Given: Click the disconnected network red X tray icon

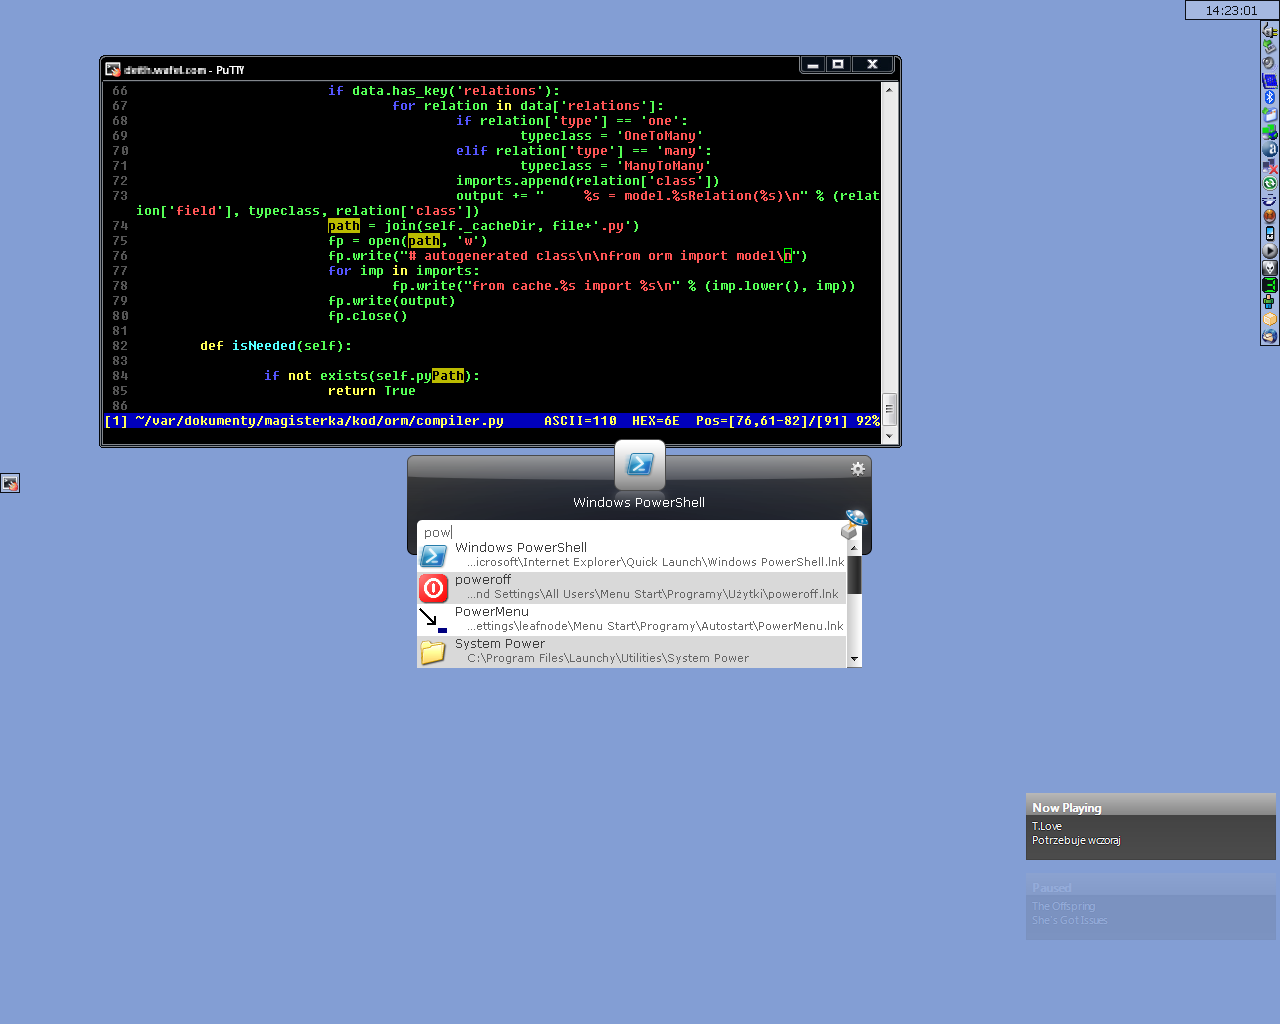Looking at the screenshot, I should pyautogui.click(x=1270, y=167).
